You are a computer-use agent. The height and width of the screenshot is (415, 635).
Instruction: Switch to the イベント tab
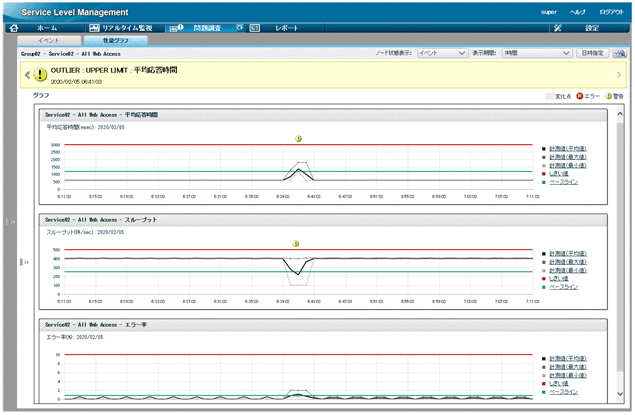[x=52, y=40]
